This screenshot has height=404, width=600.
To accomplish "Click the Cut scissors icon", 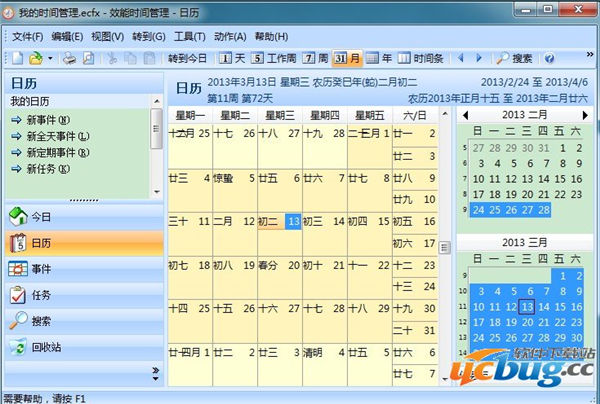I will click(x=112, y=58).
